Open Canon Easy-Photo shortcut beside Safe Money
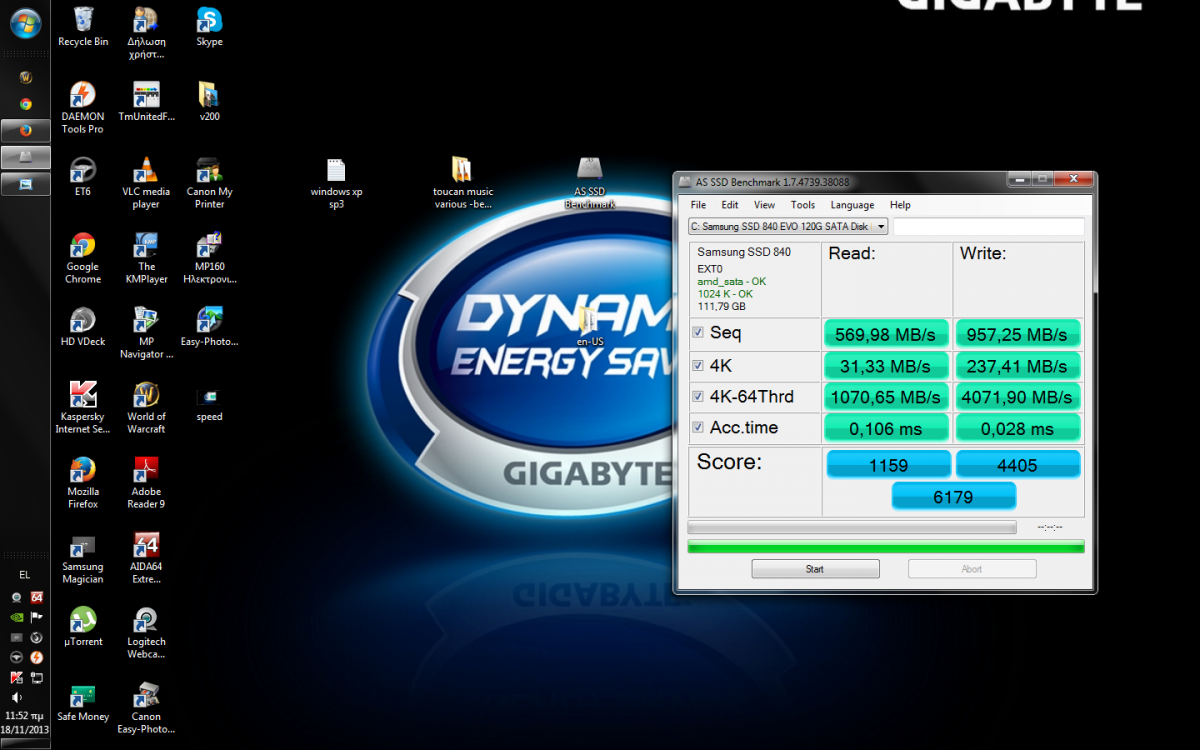Screen dimensions: 1200x750 (146, 708)
